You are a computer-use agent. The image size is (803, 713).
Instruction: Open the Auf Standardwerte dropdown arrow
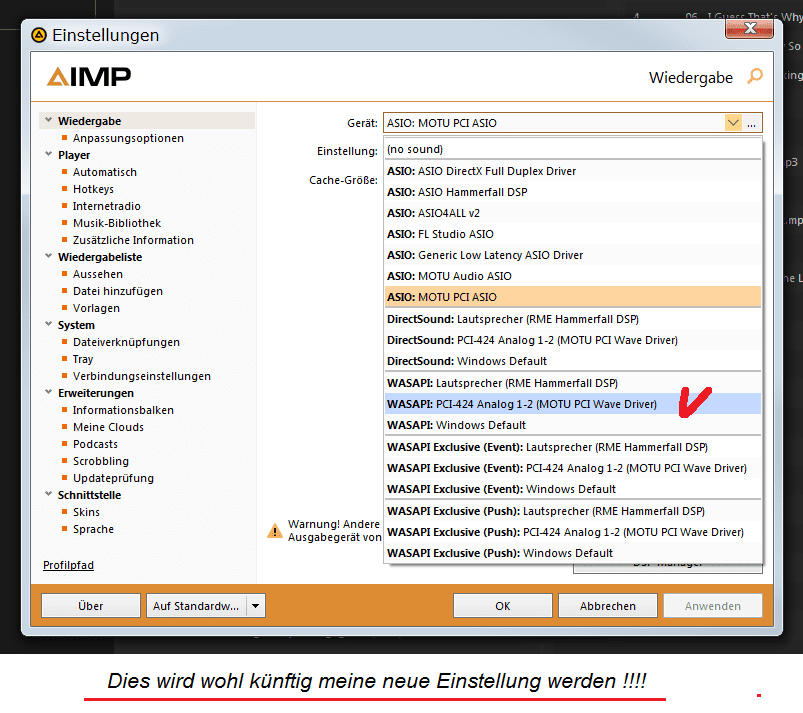click(256, 606)
